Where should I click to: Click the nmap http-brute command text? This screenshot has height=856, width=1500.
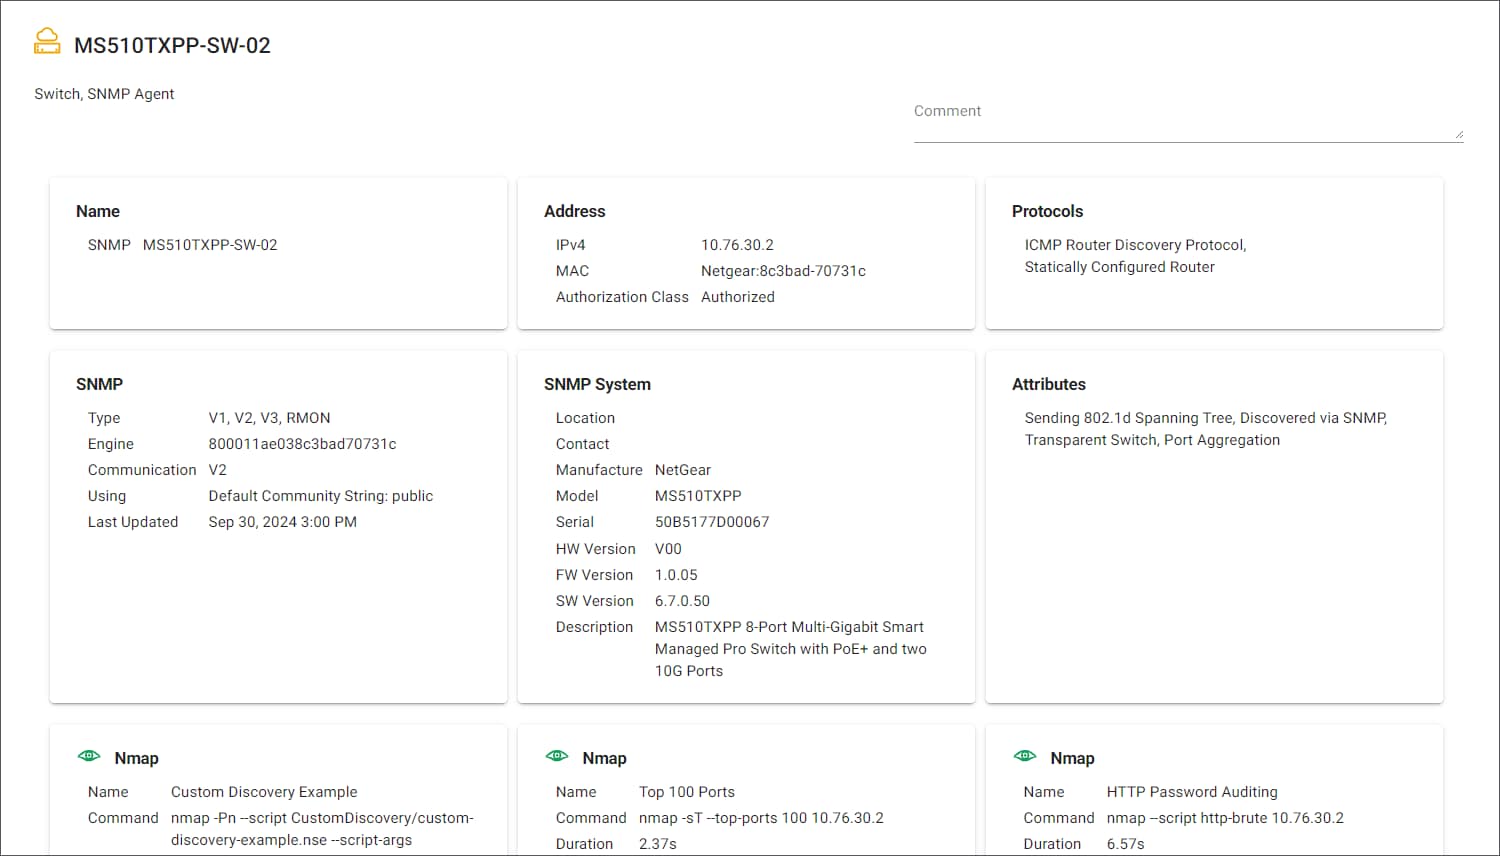1225,817
